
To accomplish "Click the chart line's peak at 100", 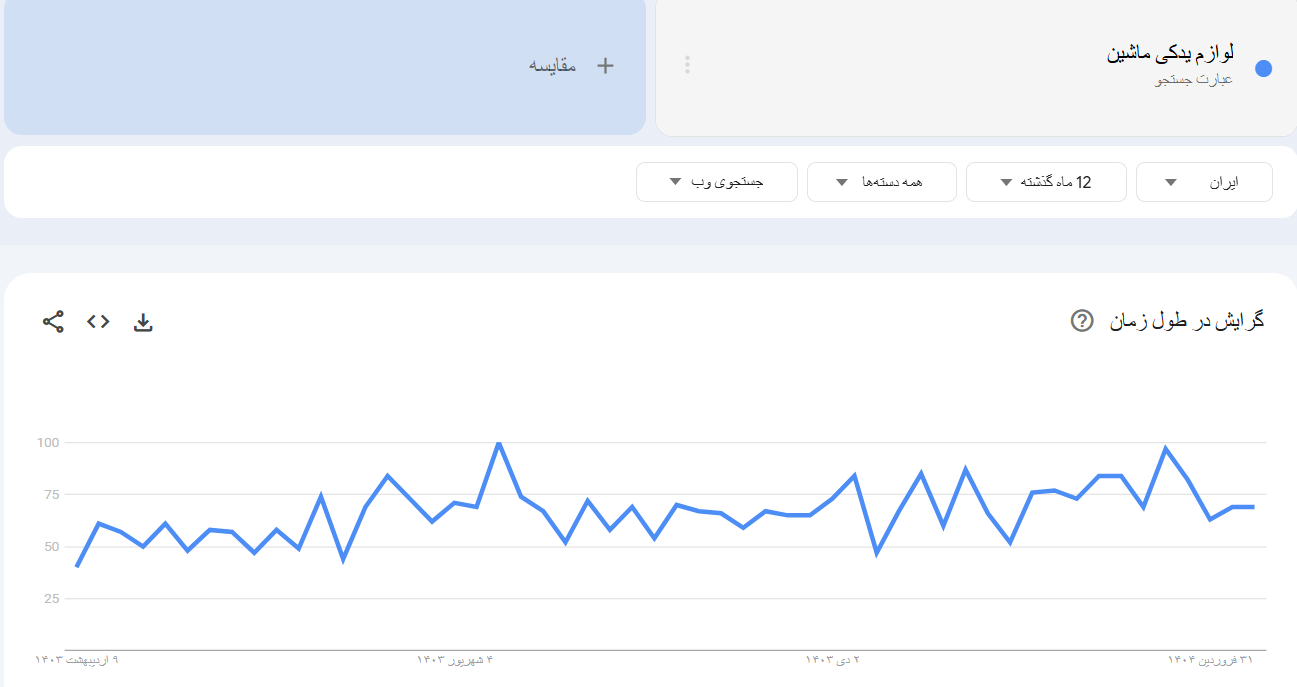I will pyautogui.click(x=499, y=442).
